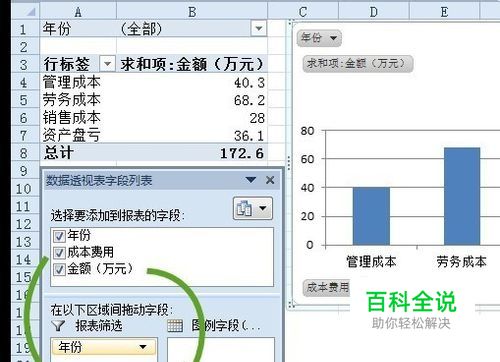Click the 销售成本 row label cell
Screen dimensions: 500x362
click(78, 118)
